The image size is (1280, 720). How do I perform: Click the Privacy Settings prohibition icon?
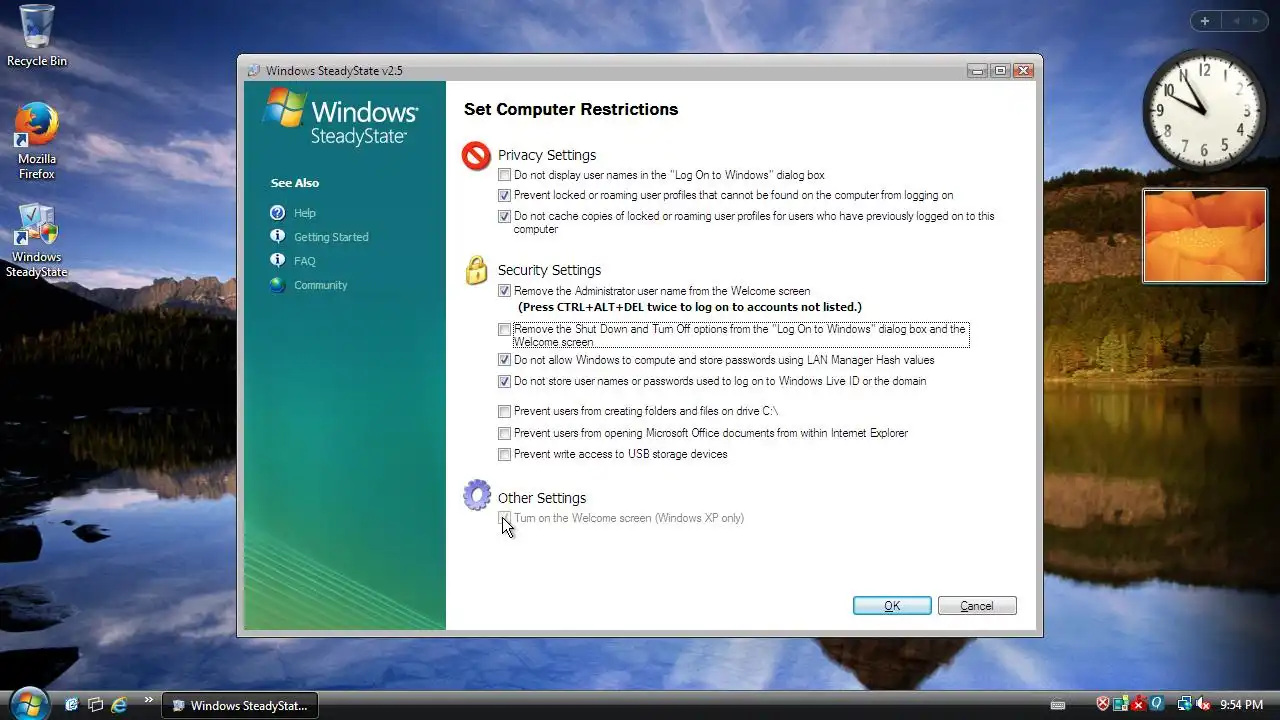pos(476,155)
